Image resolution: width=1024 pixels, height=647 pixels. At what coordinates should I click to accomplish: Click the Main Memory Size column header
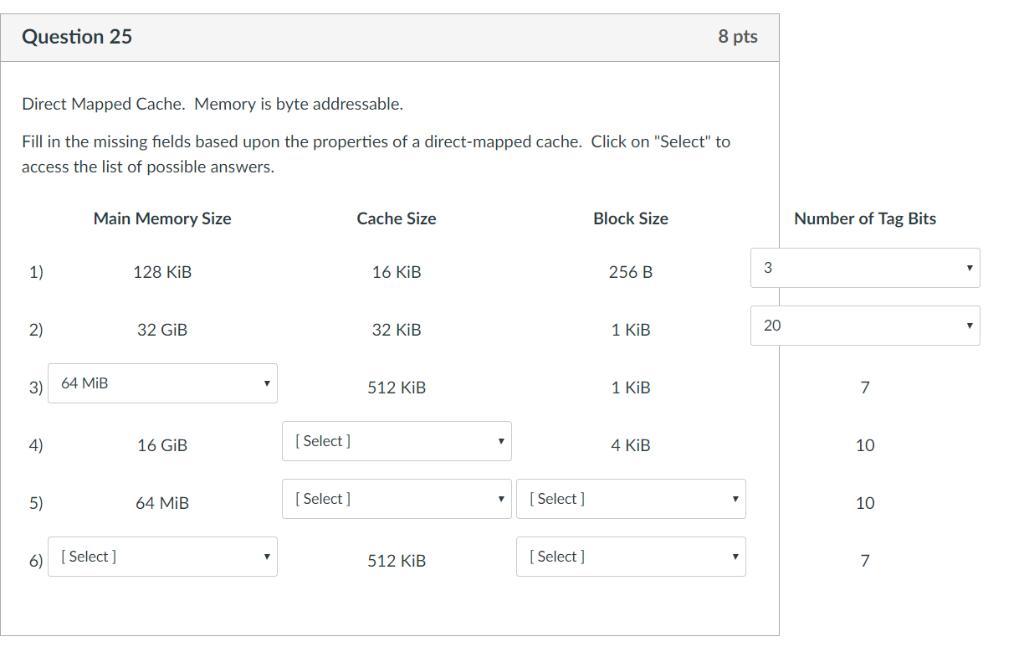[x=161, y=218]
